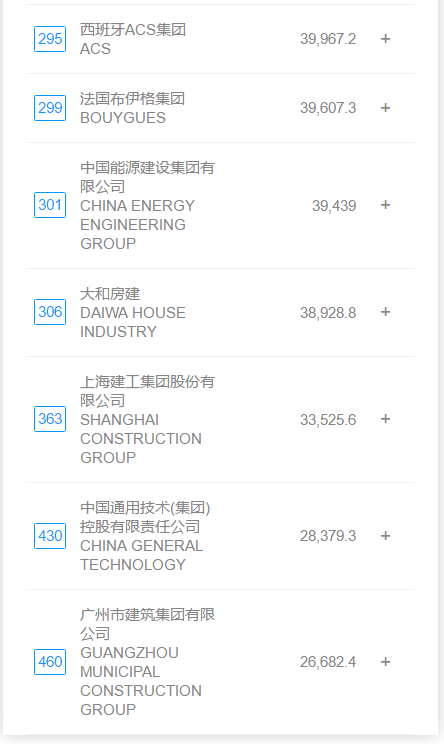Expand China General Technology plus icon

pyautogui.click(x=386, y=536)
